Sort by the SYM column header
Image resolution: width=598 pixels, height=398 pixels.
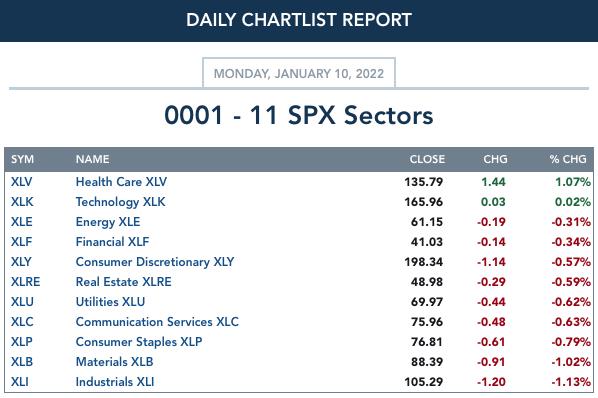tap(22, 159)
